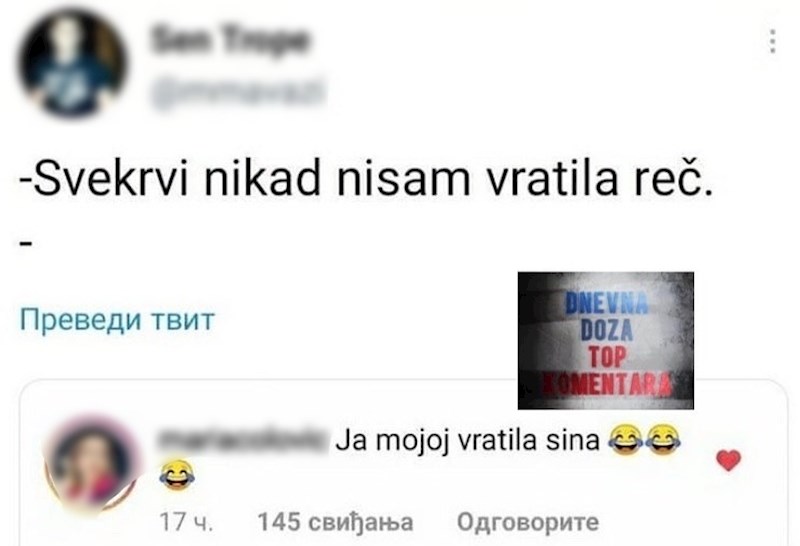This screenshot has width=800, height=546.
Task: Click the word "TOP" in the logo image
Action: tap(606, 357)
